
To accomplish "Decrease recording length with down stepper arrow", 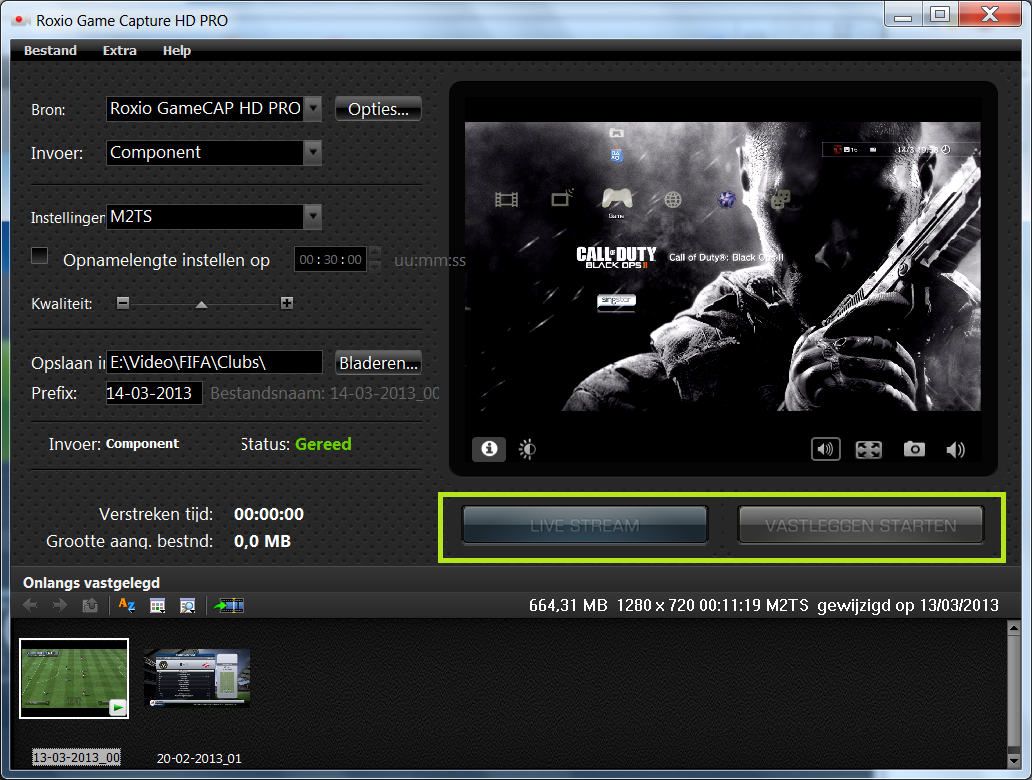I will click(x=375, y=265).
